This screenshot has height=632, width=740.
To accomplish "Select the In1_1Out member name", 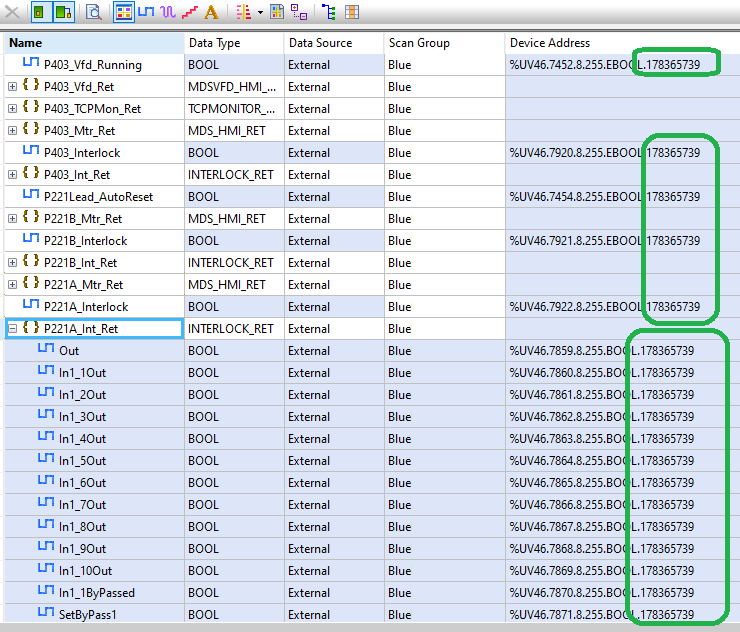I will coord(83,373).
